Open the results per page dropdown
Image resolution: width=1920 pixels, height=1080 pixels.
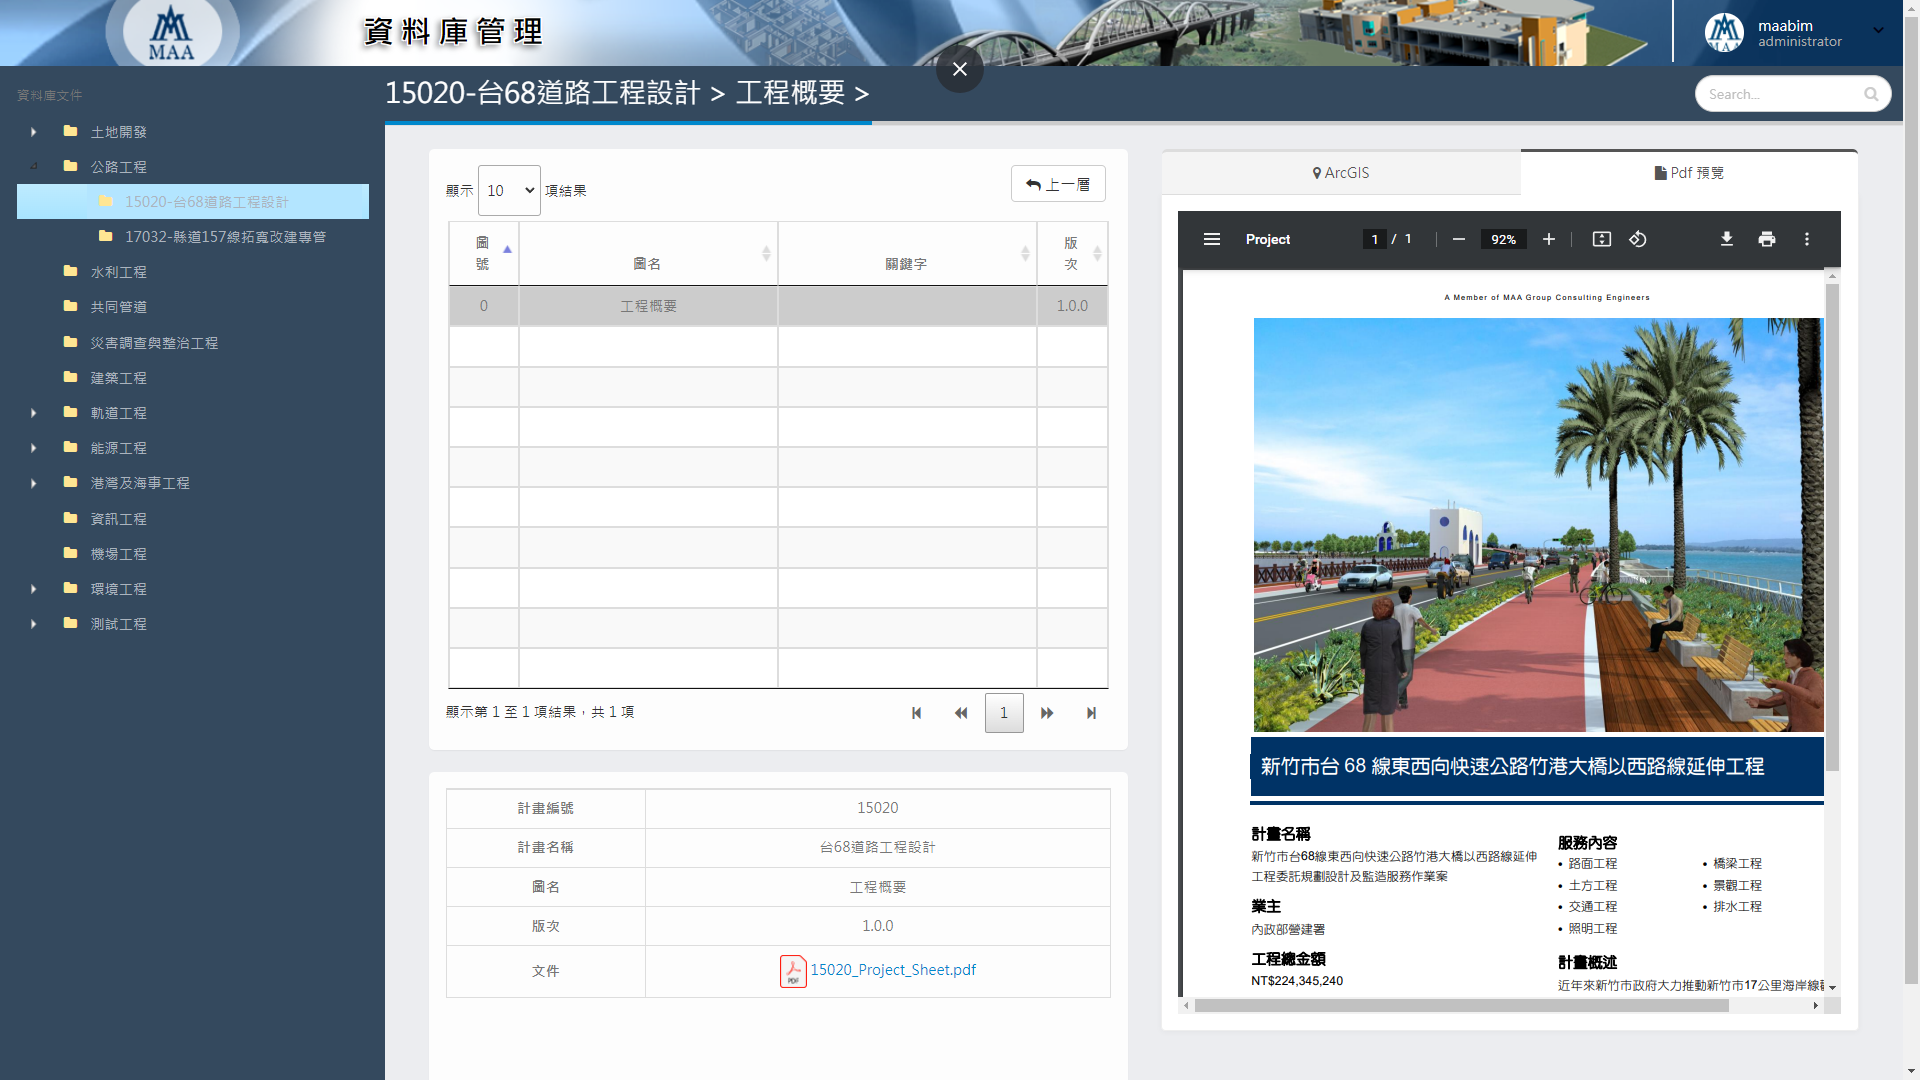tap(509, 190)
